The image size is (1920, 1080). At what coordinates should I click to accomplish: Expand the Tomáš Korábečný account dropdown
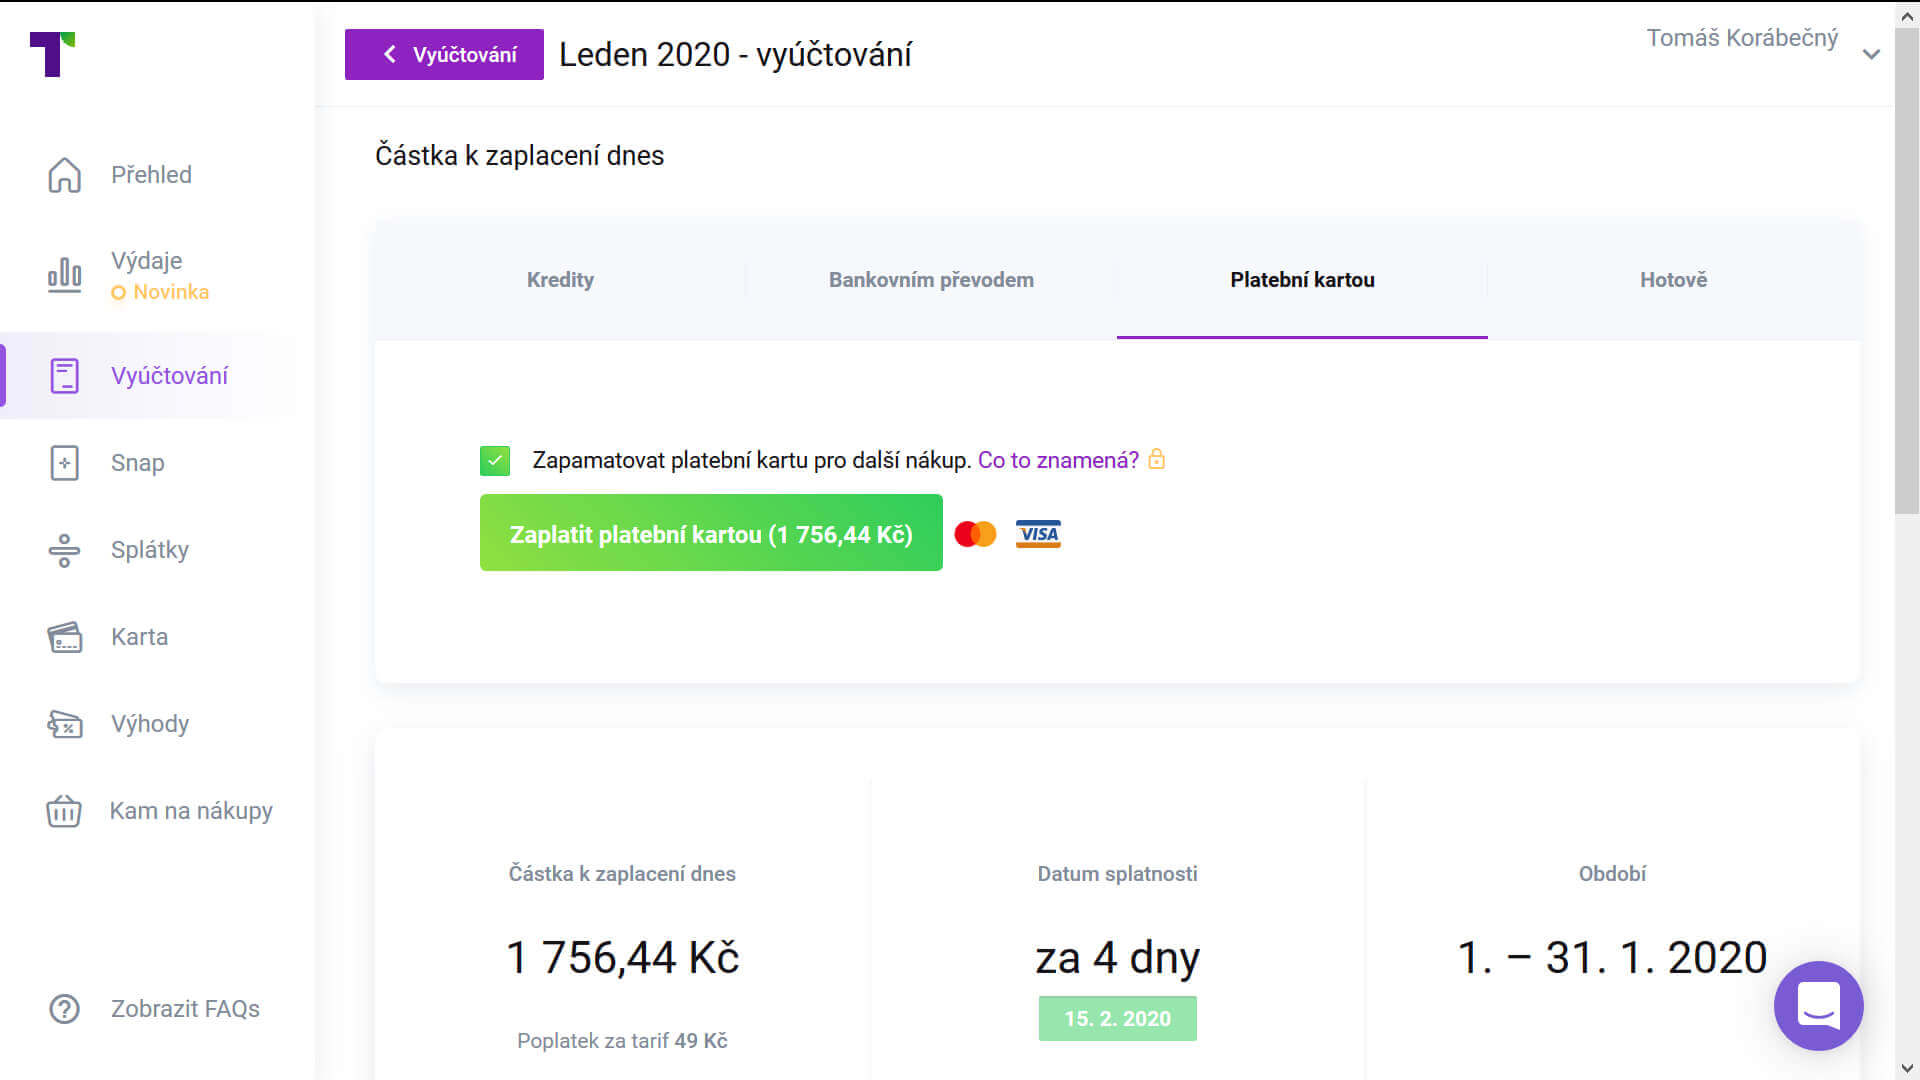1872,55
